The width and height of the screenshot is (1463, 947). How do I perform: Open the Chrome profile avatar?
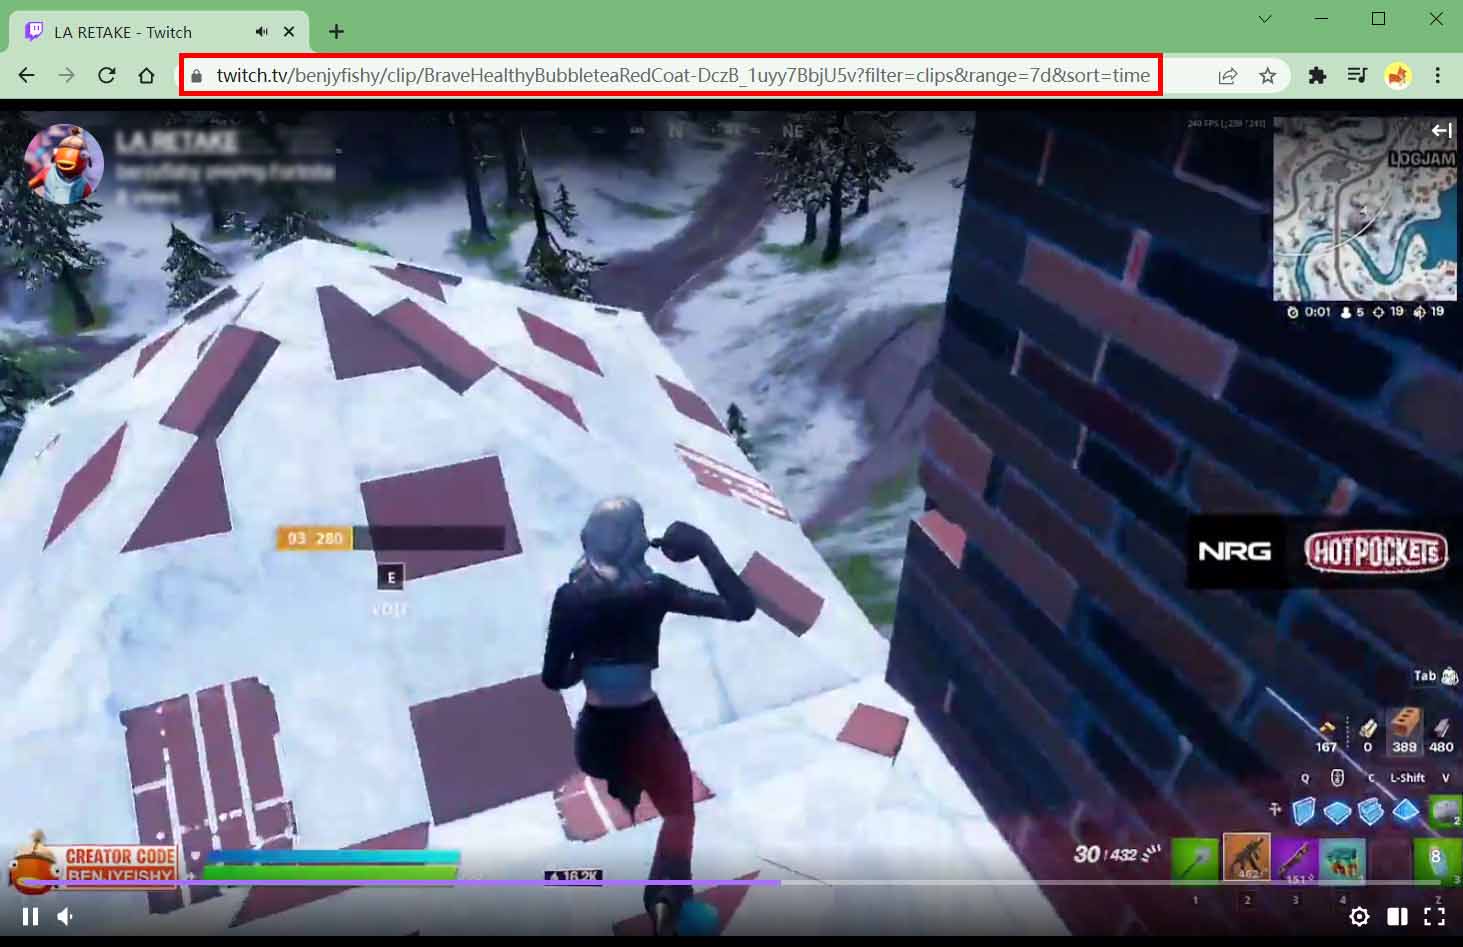tap(1397, 75)
